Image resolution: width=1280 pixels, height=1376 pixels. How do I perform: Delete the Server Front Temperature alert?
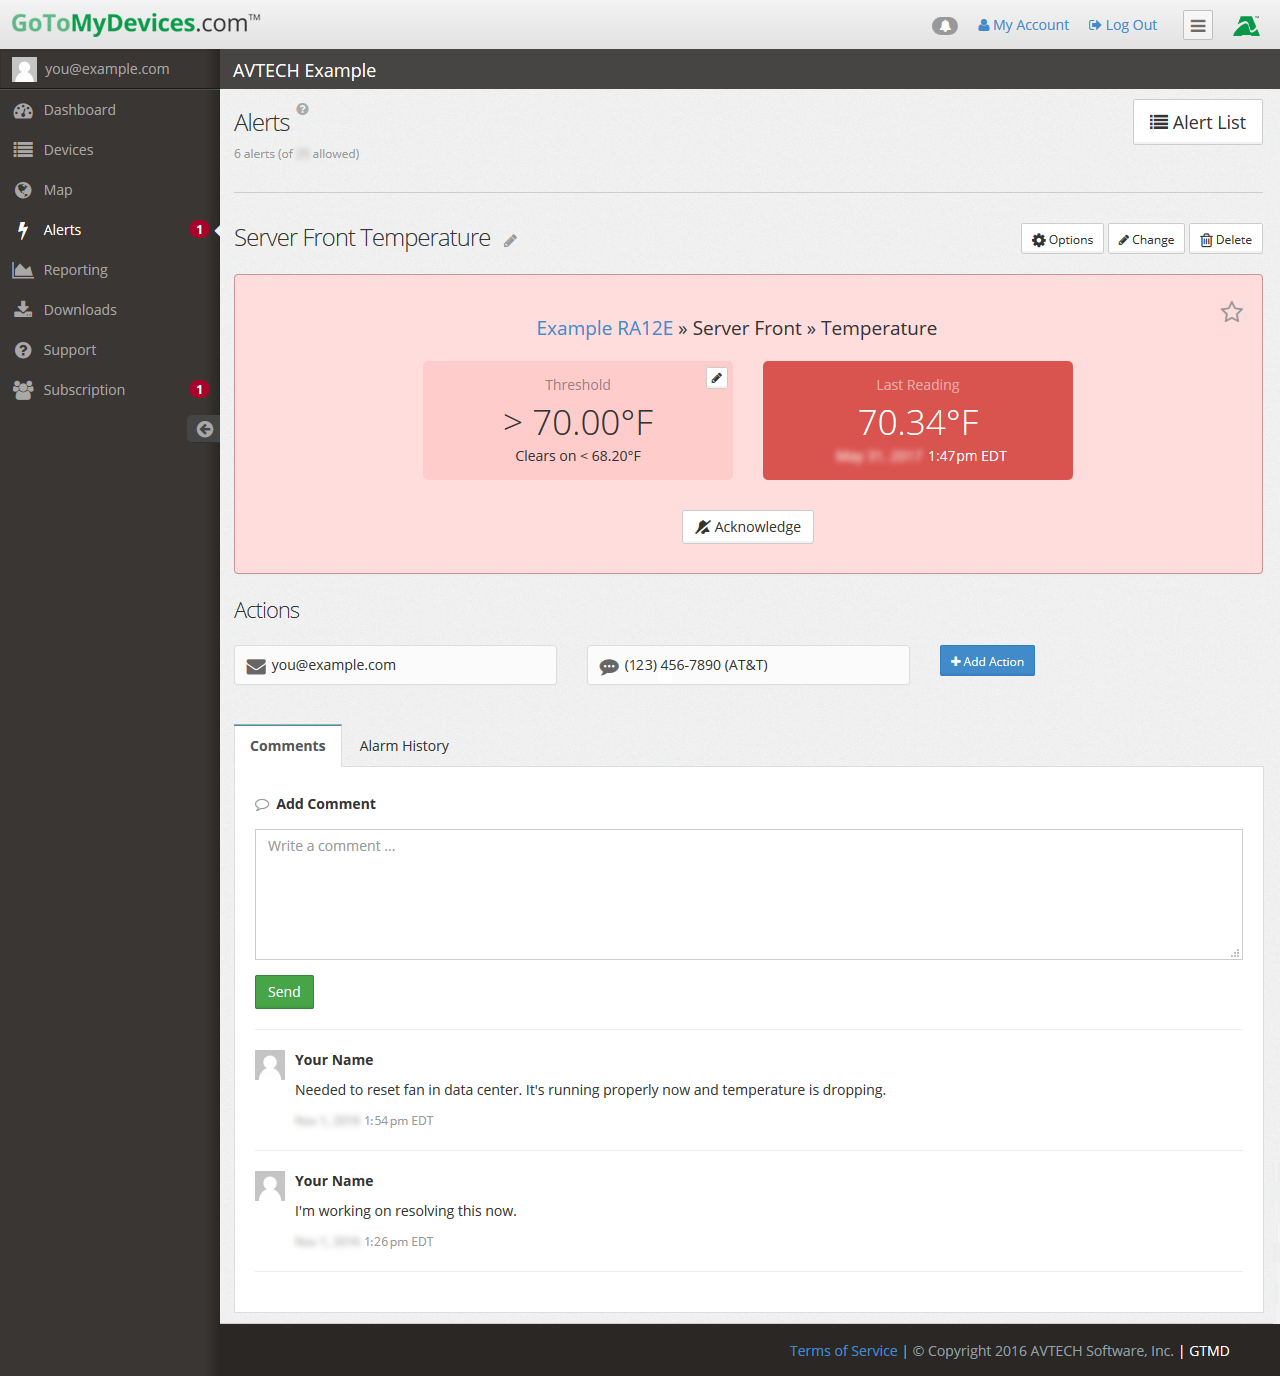tap(1225, 240)
